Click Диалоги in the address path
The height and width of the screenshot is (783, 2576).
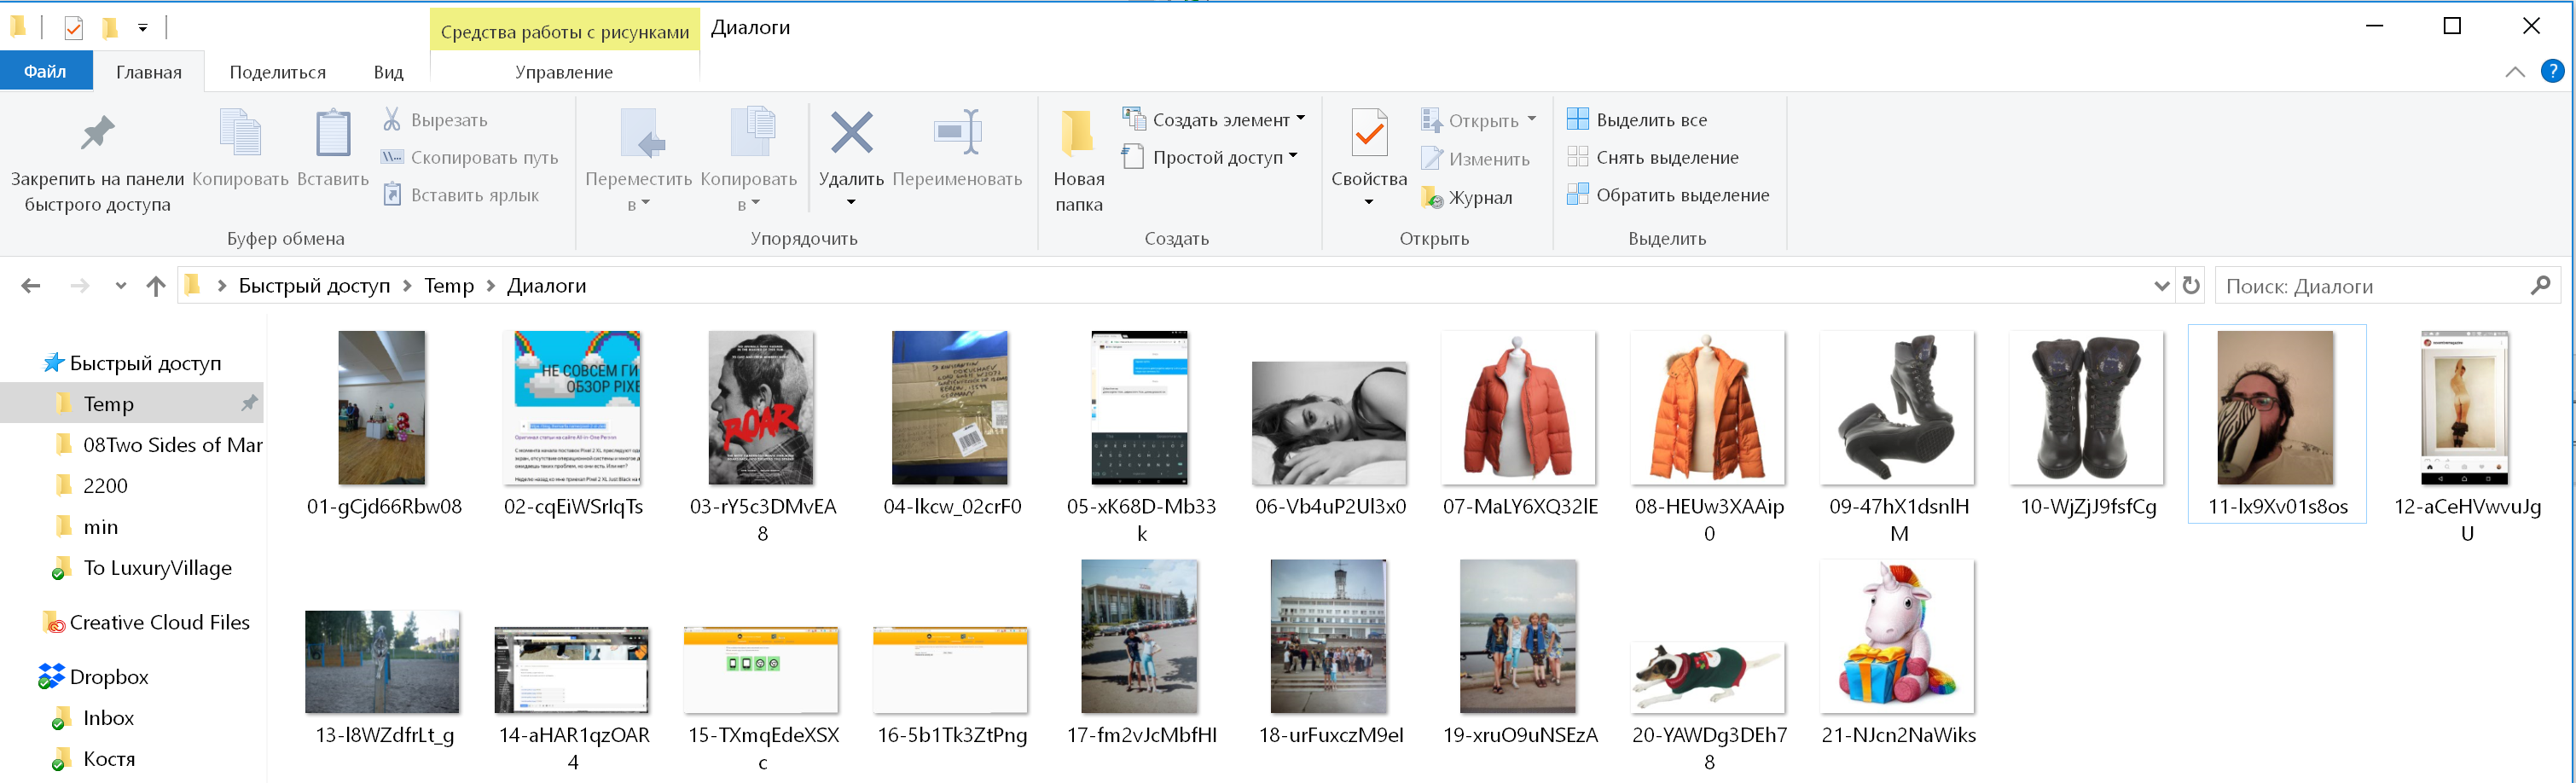click(x=546, y=286)
